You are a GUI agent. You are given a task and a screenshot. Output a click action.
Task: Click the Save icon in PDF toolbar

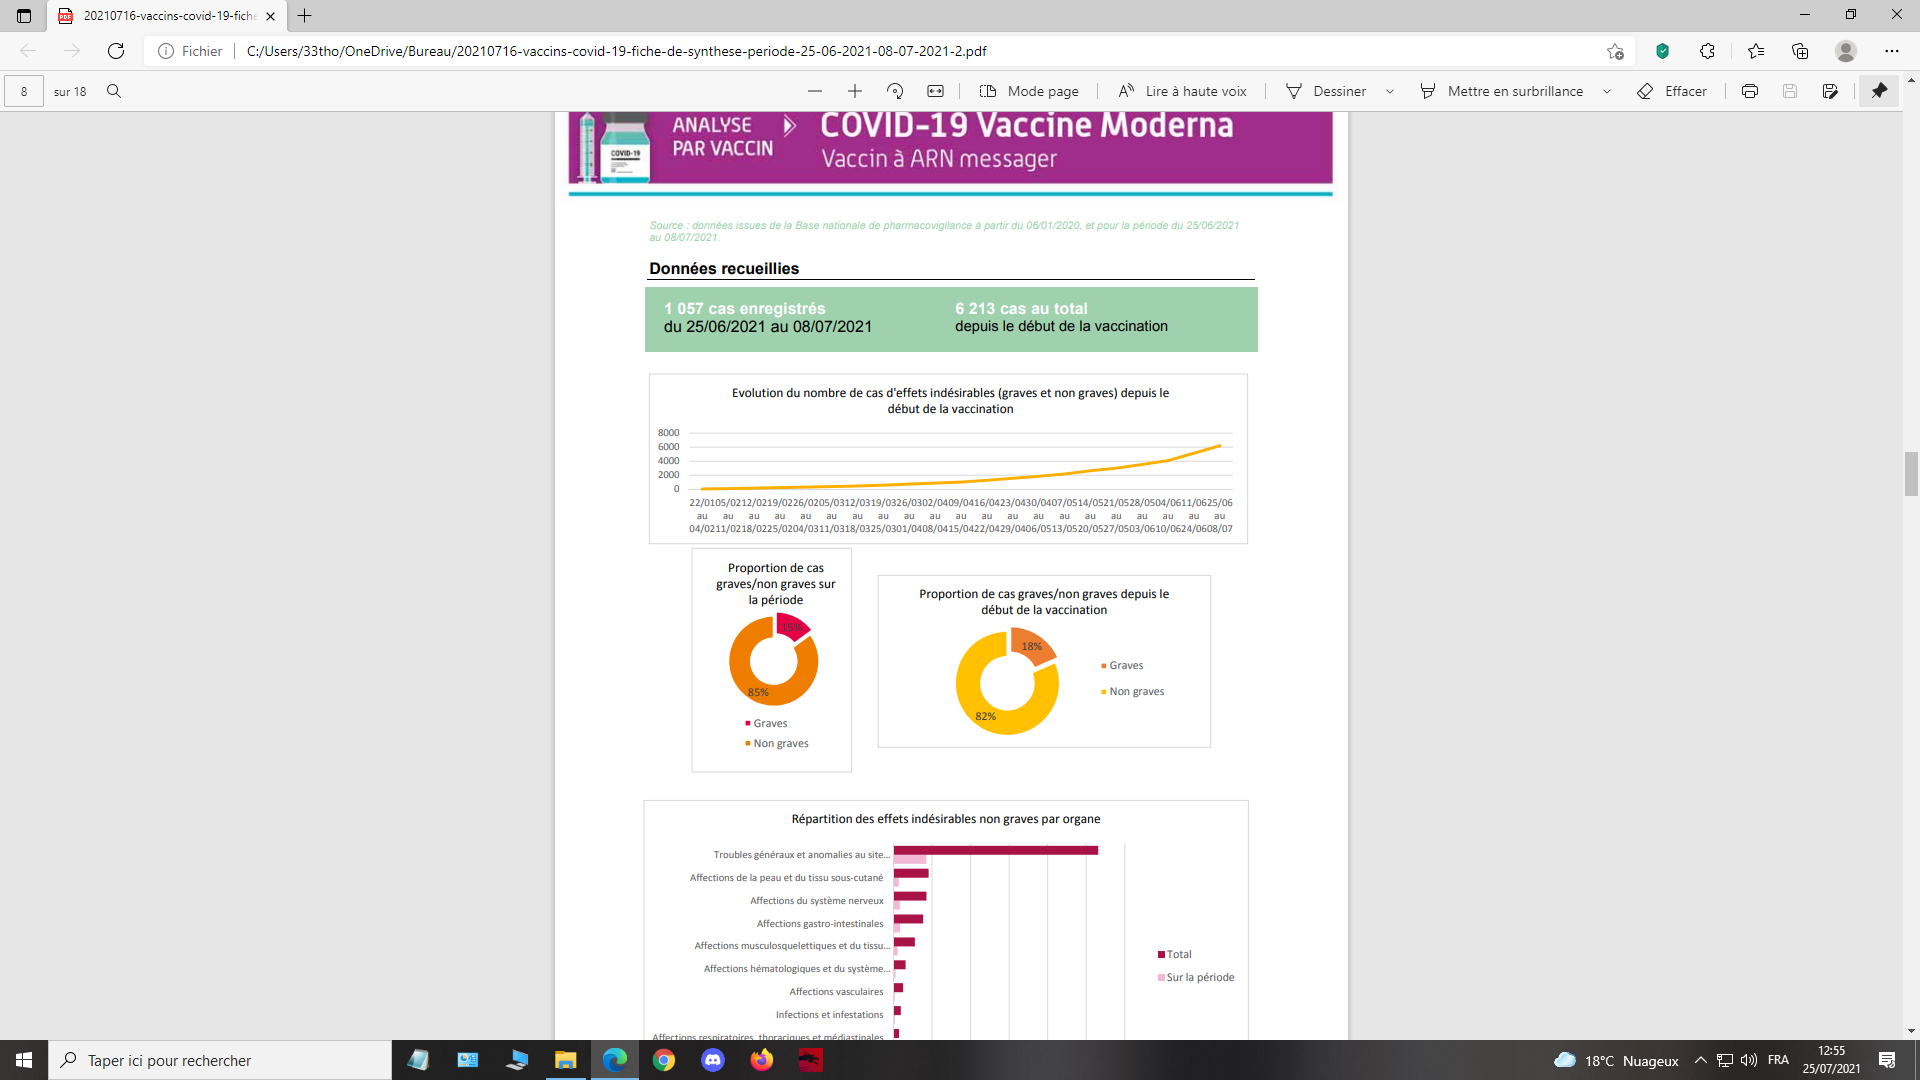(1790, 91)
